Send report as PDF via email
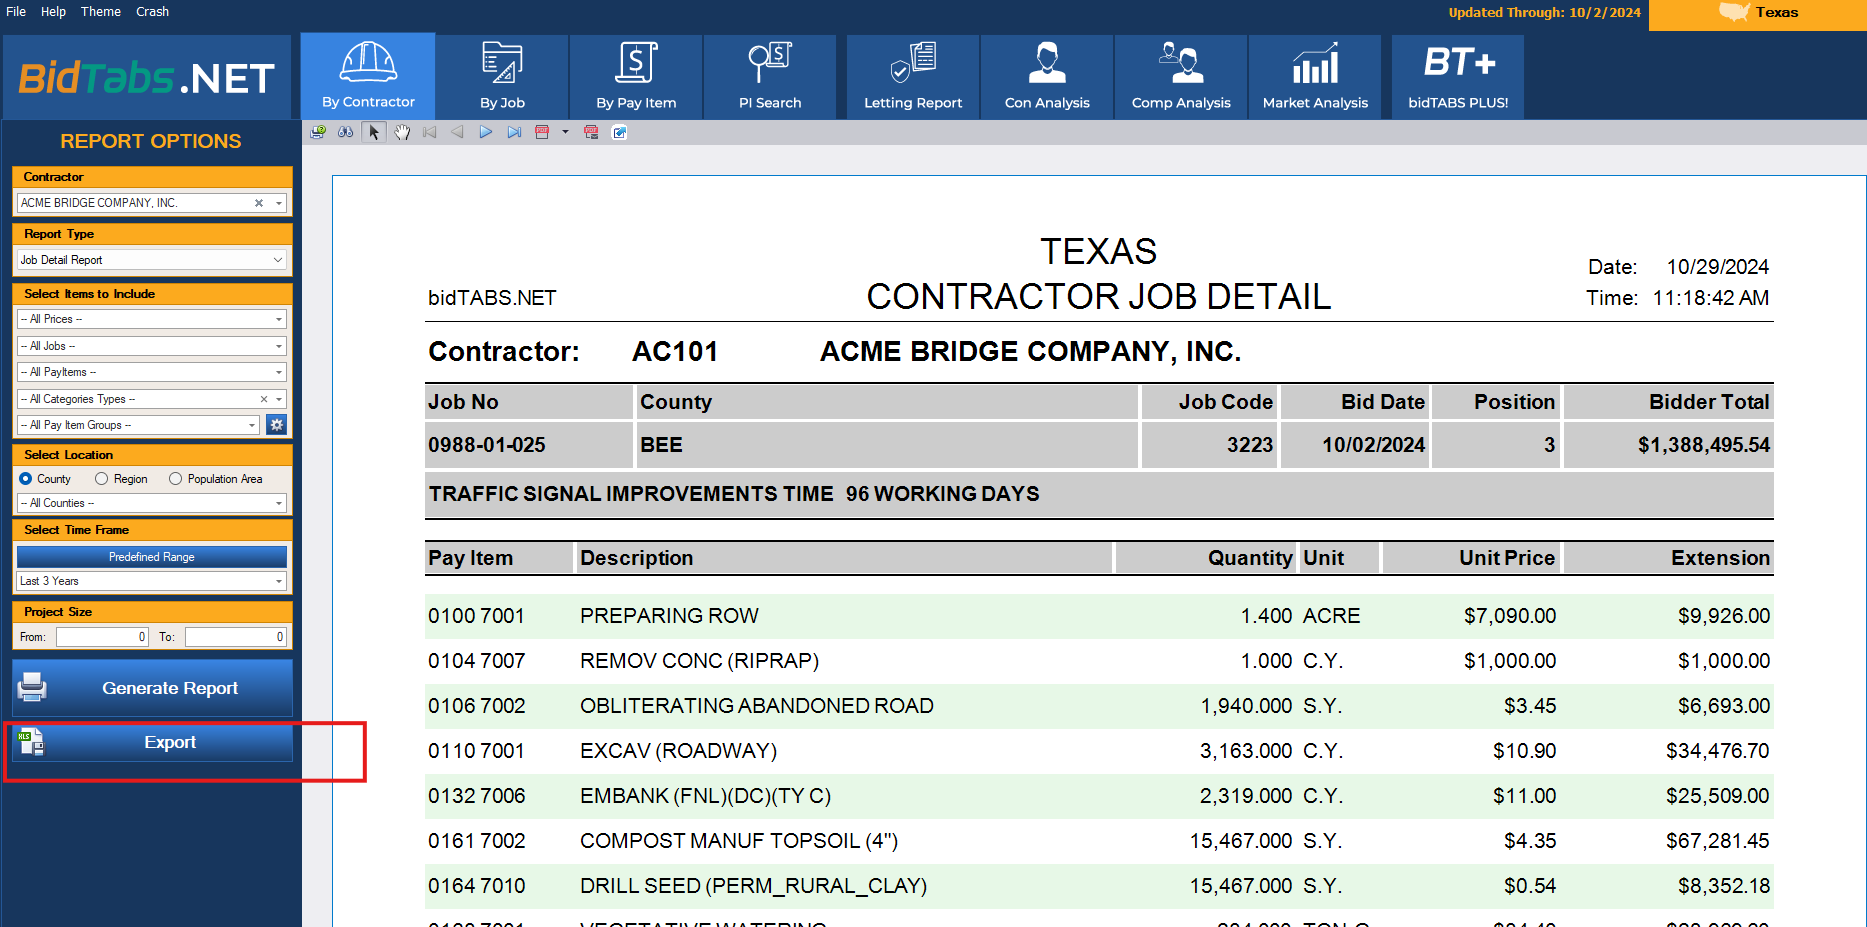Image resolution: width=1867 pixels, height=927 pixels. 591,132
